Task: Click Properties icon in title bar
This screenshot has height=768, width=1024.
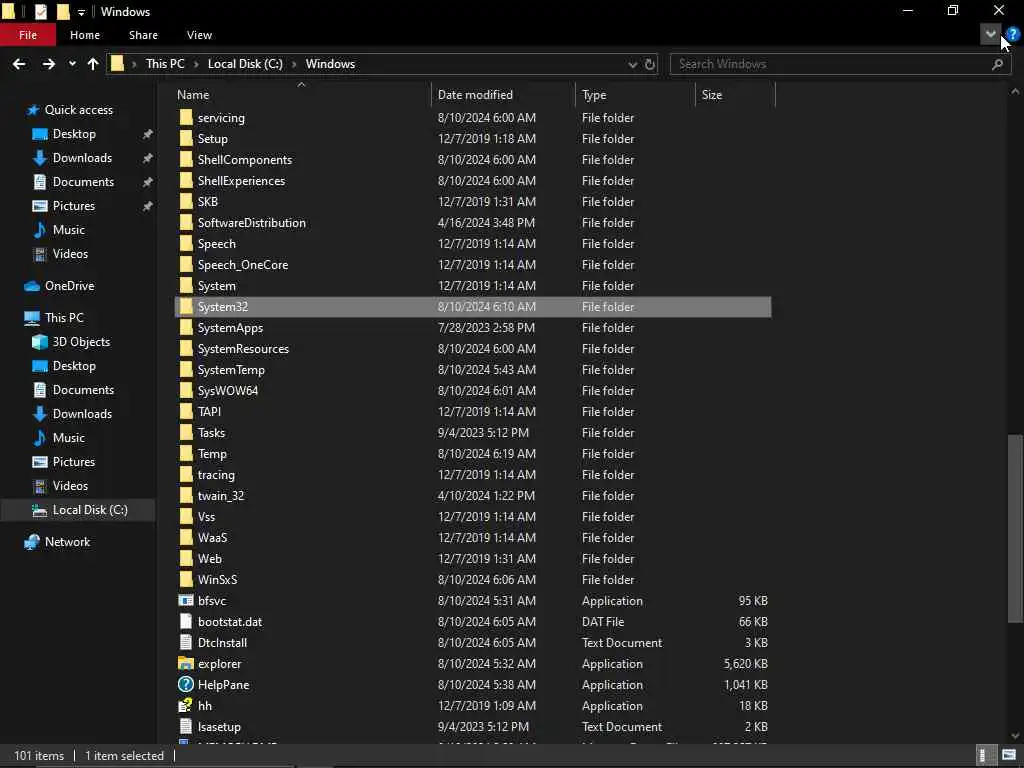Action: (40, 12)
